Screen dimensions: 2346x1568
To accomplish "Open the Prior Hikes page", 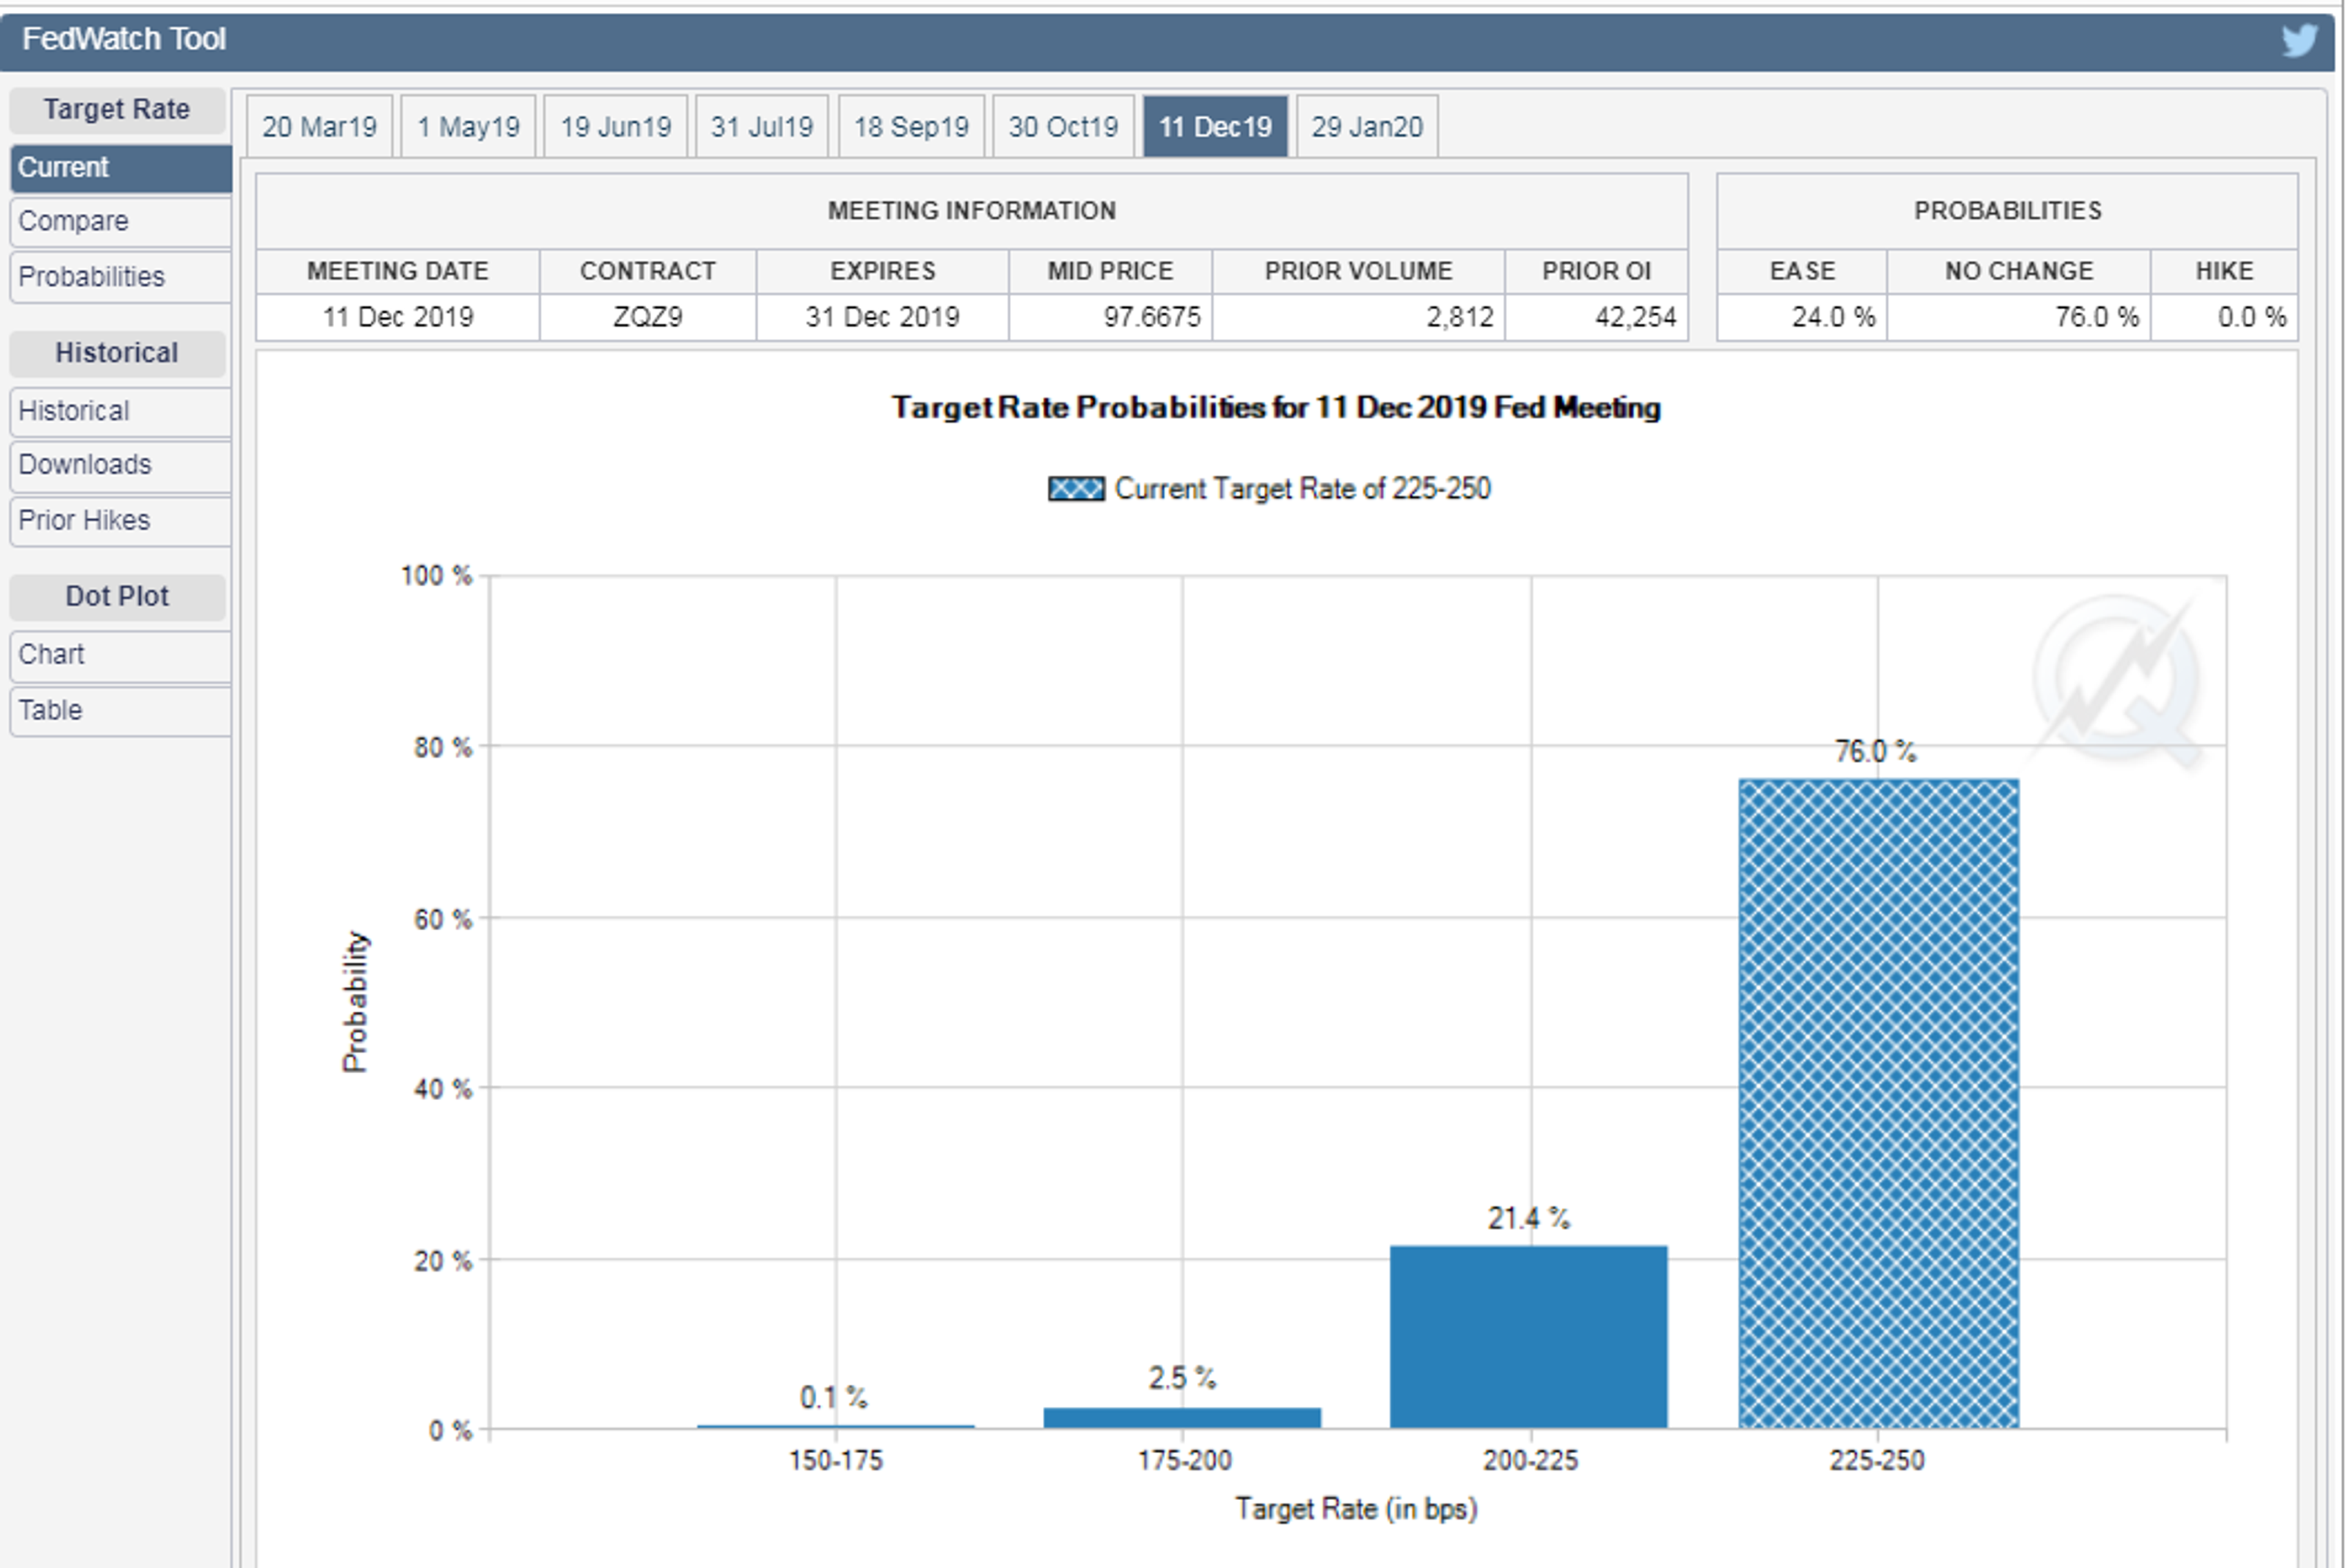I will (121, 521).
